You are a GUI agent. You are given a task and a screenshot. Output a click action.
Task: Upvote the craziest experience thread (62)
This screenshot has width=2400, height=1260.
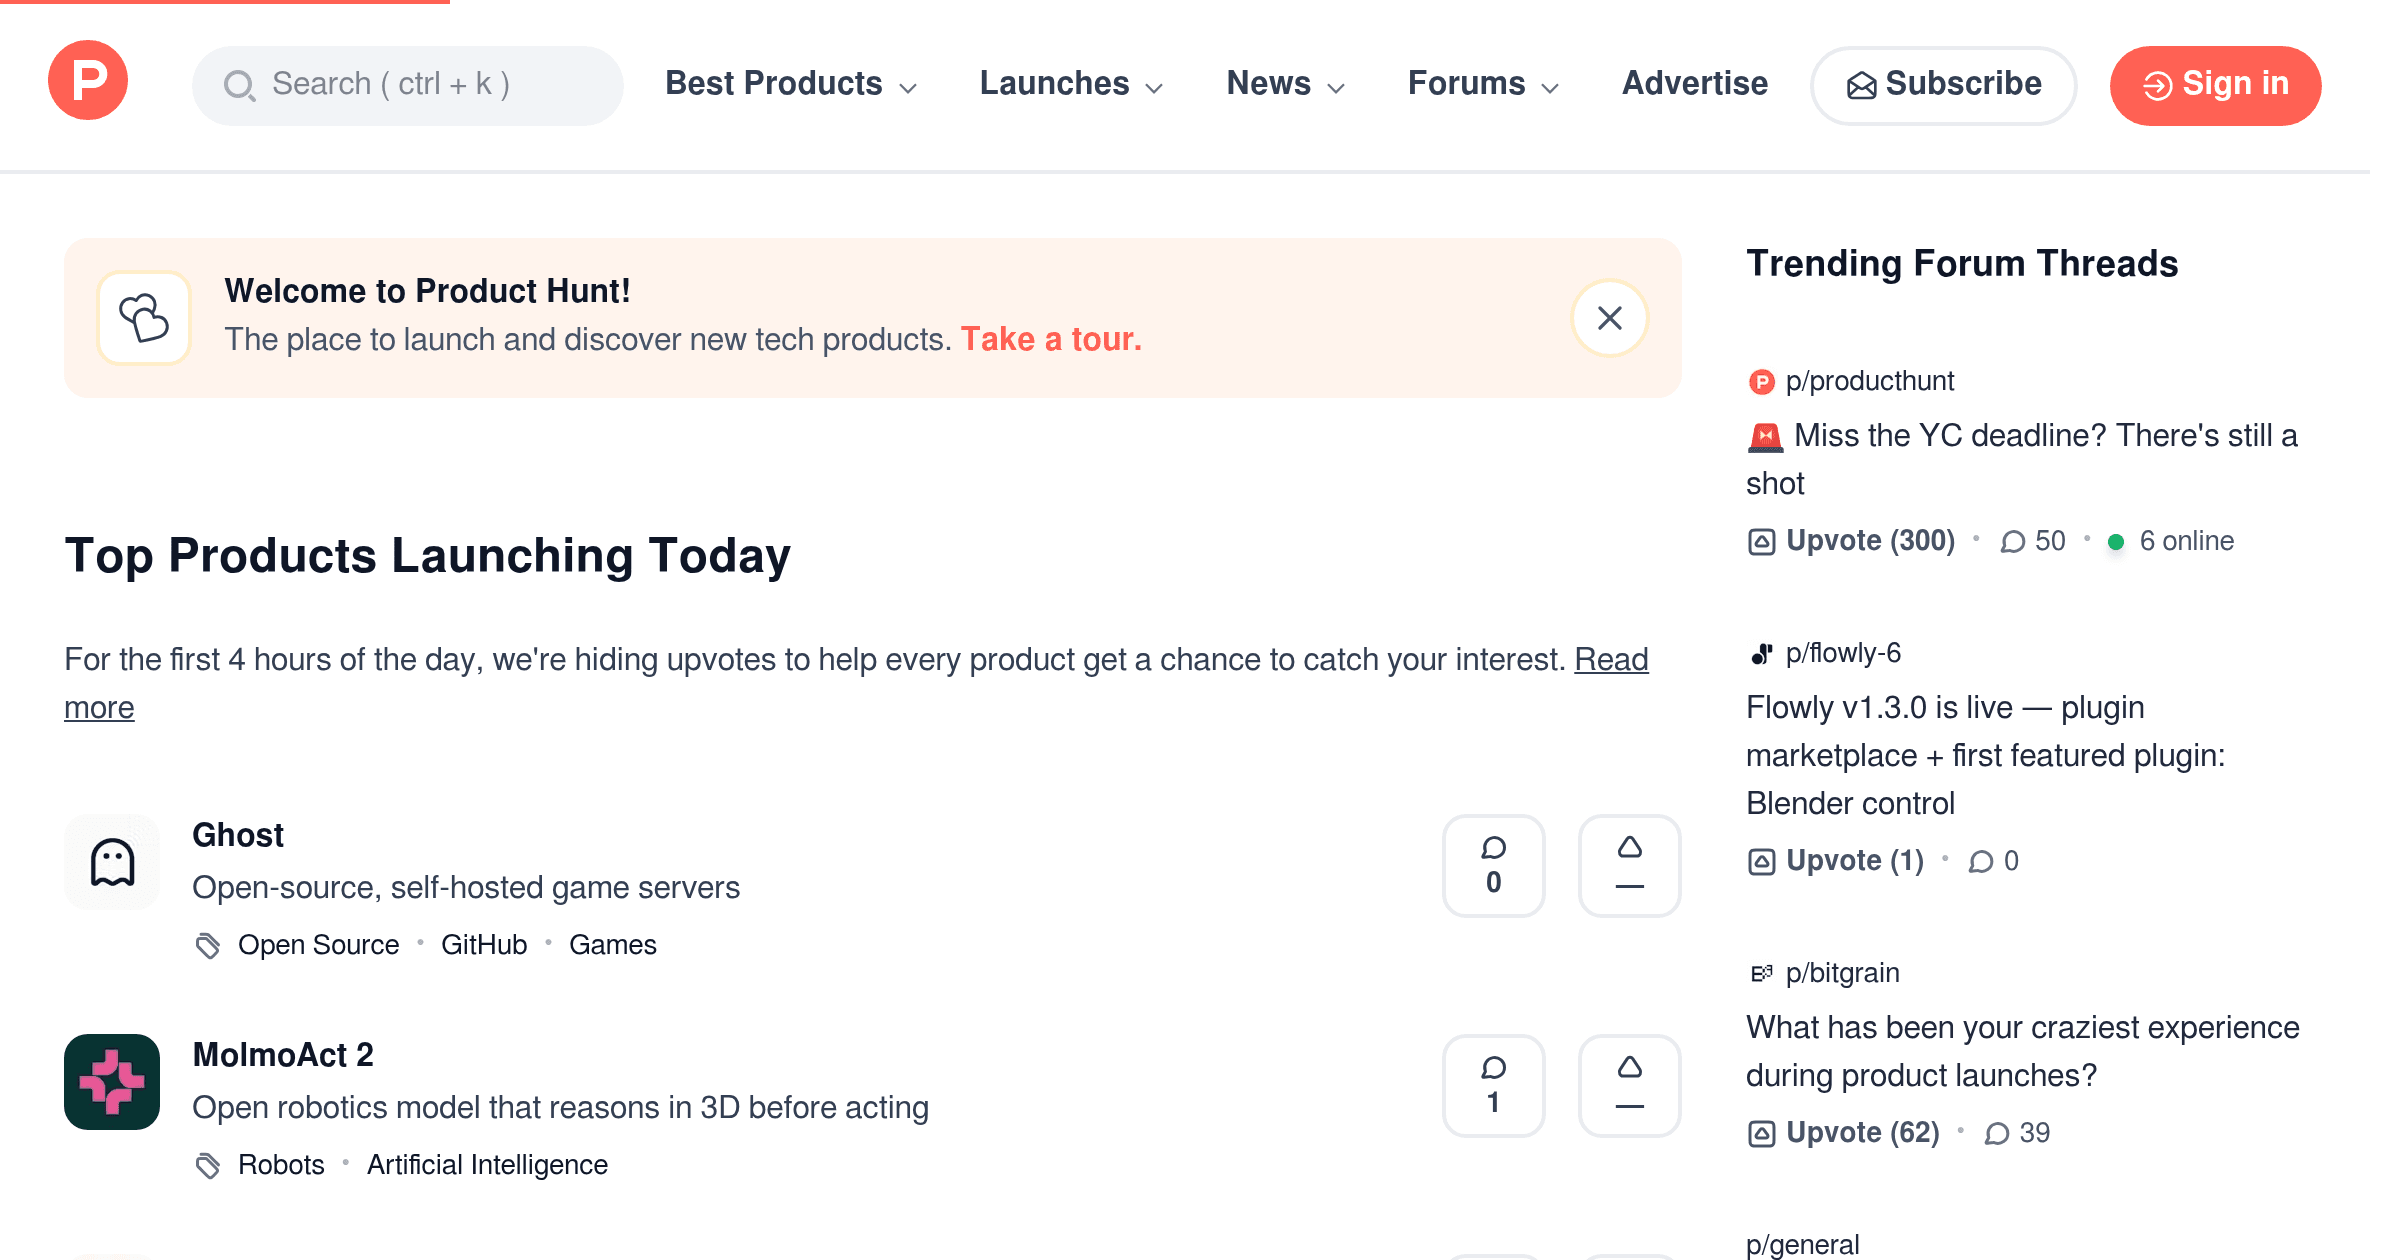tap(1844, 1133)
